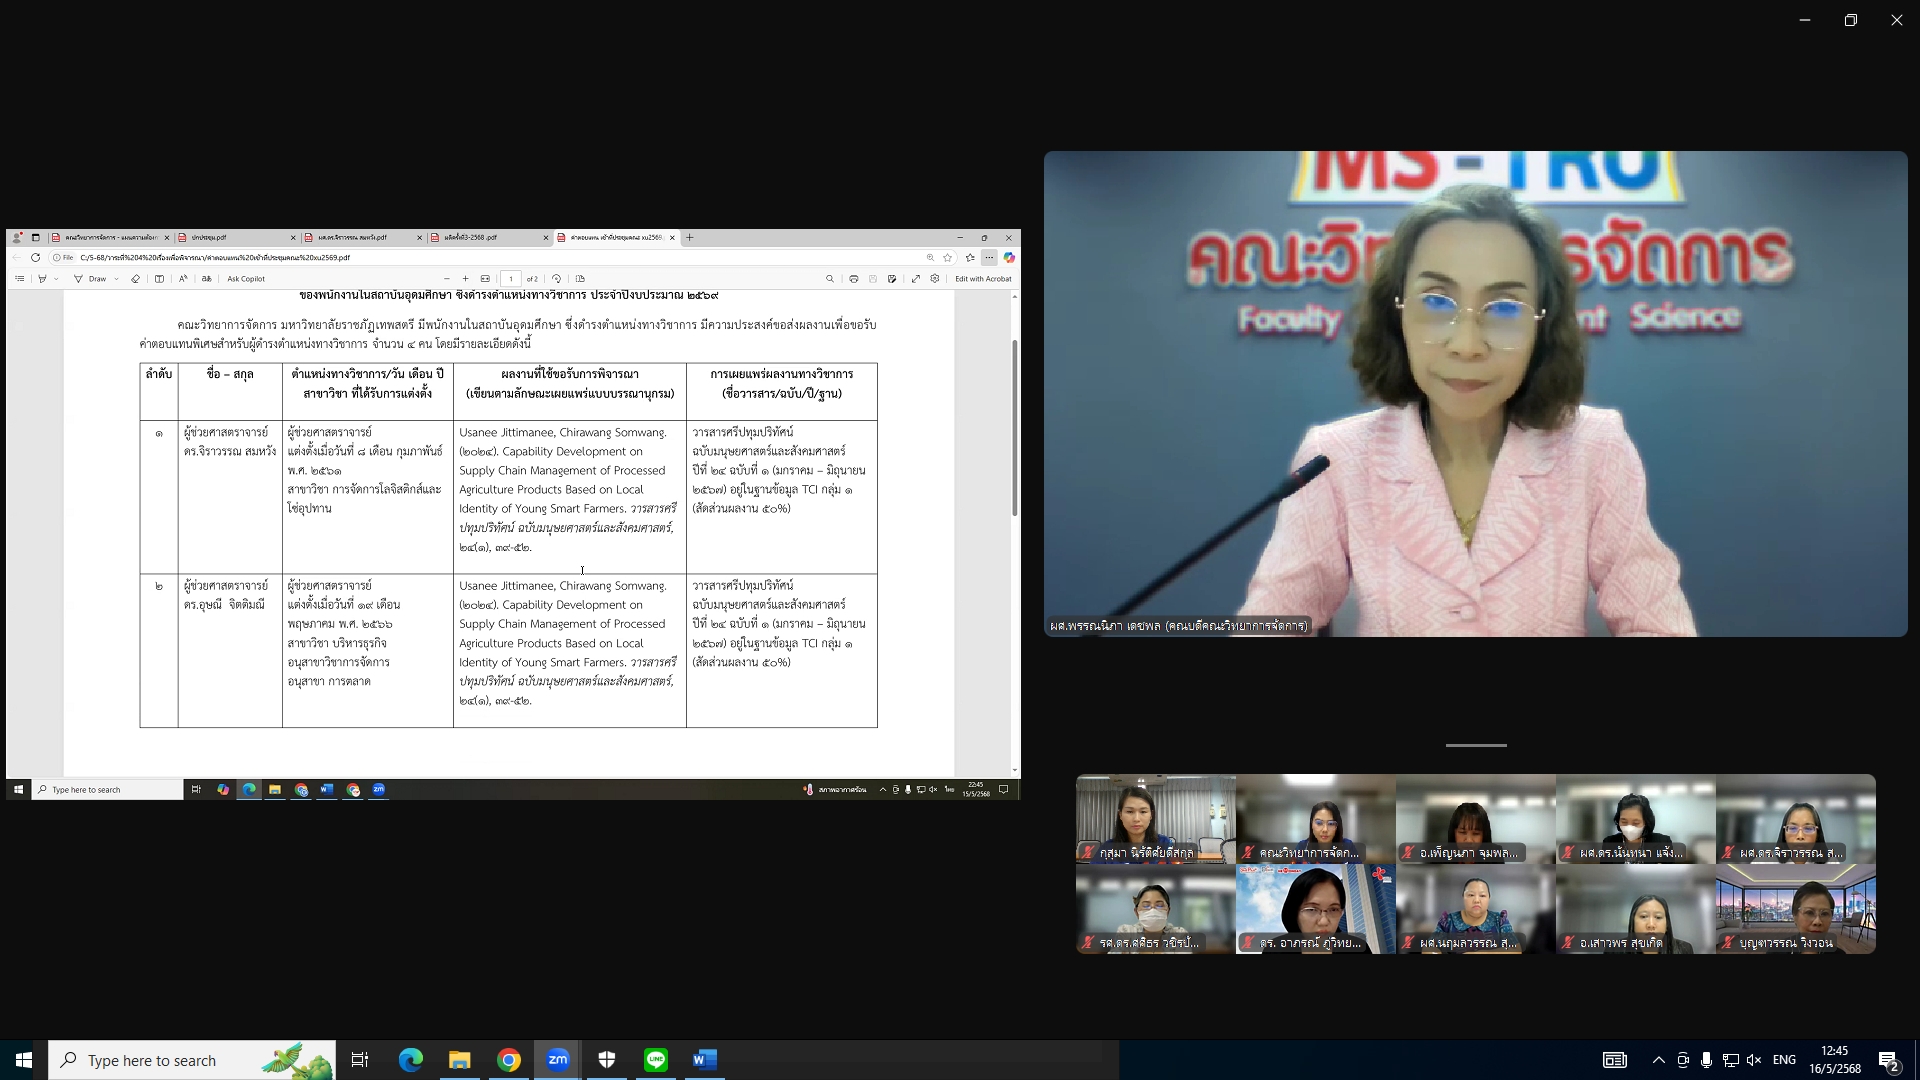
Task: Click the Zoom icon in the Windows taskbar
Action: tap(558, 1060)
